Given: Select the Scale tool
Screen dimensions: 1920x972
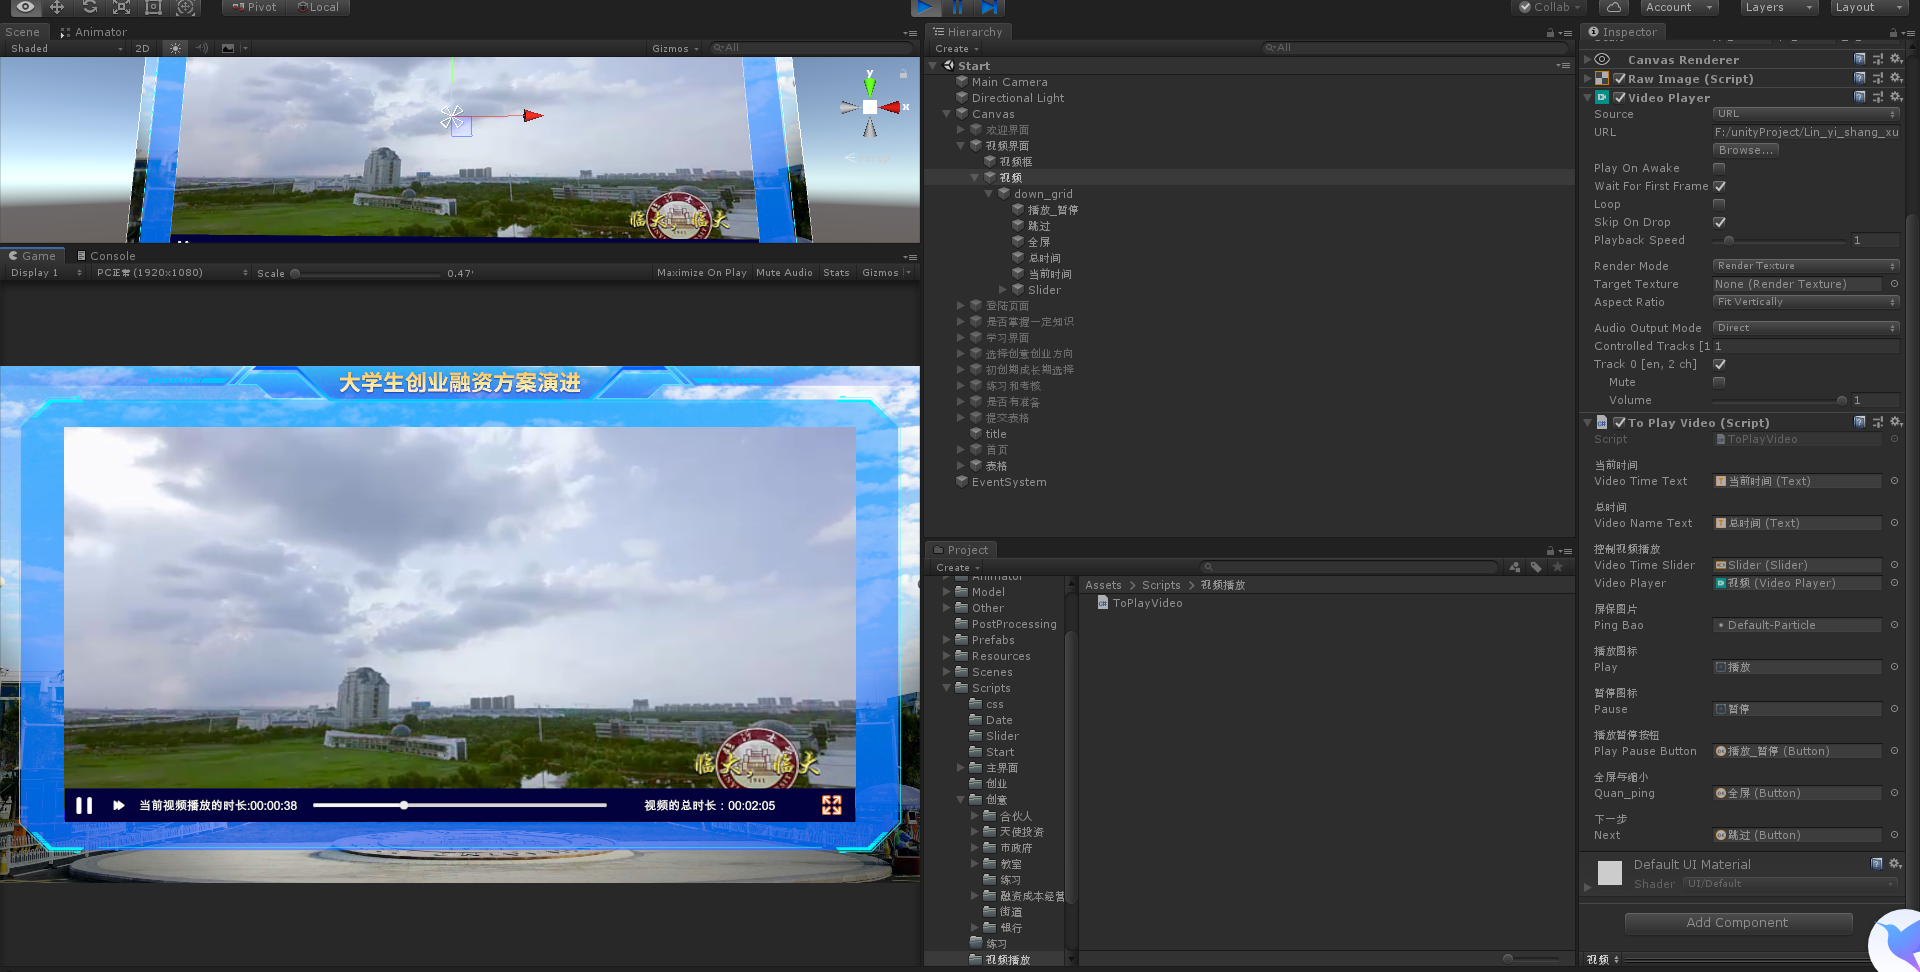Looking at the screenshot, I should [121, 8].
